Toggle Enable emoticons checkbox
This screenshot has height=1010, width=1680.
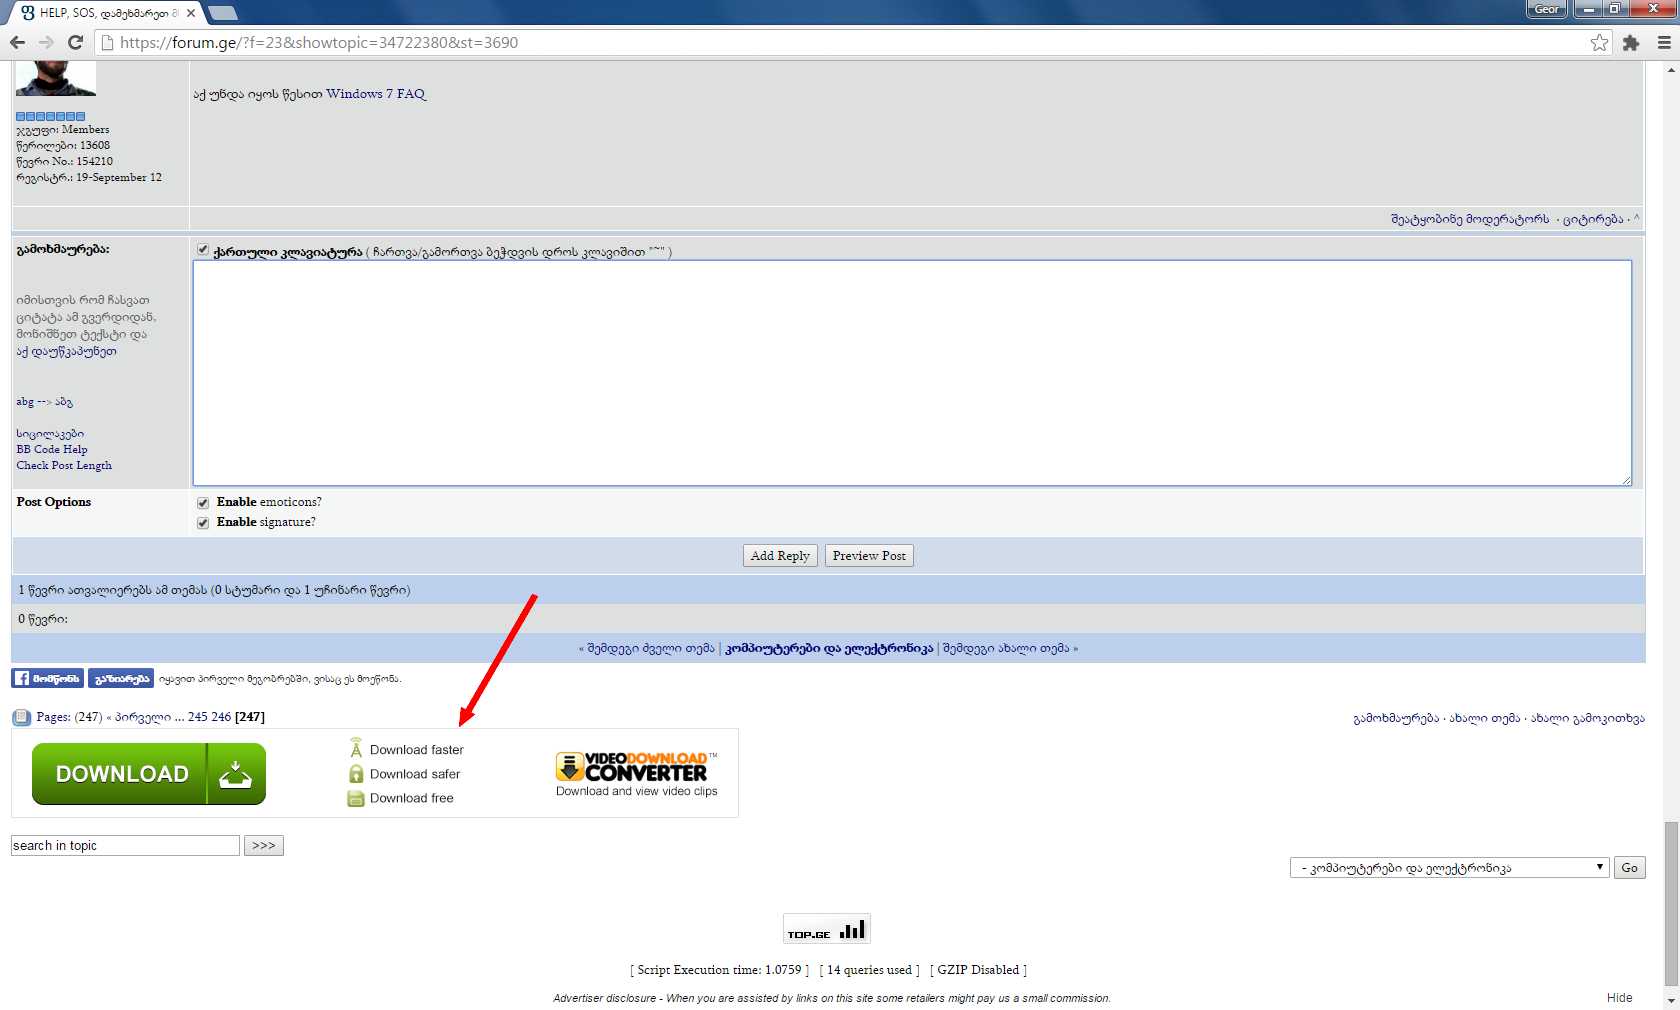[x=203, y=502]
